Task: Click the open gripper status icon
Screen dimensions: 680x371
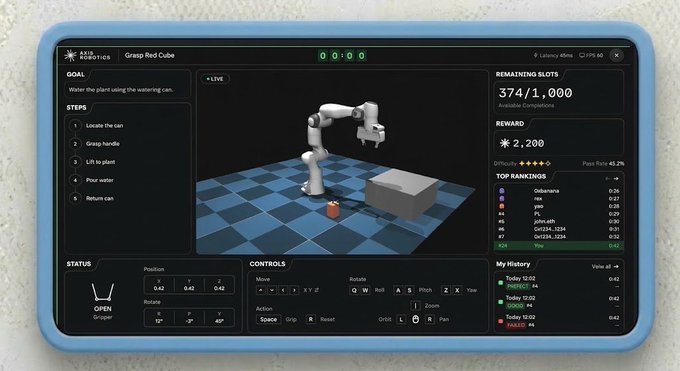Action: [x=103, y=292]
